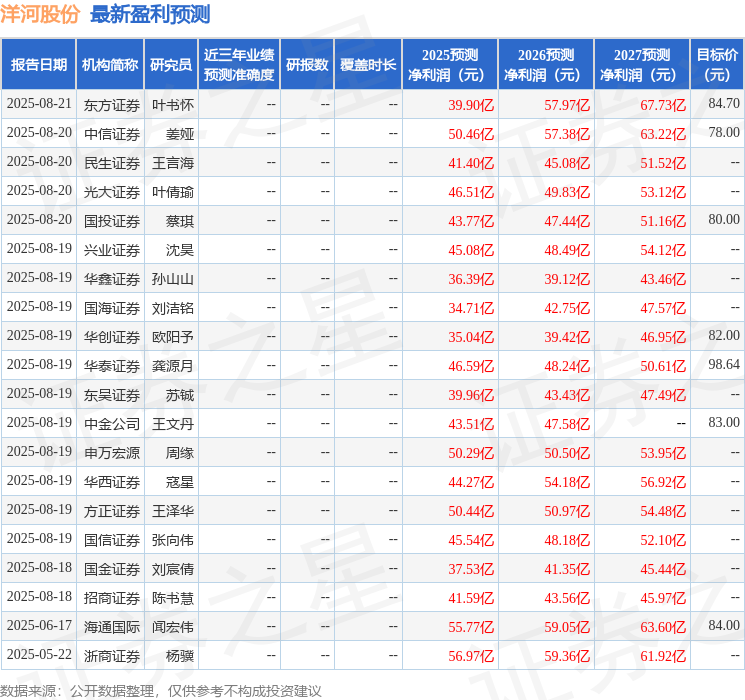Viewport: 745px width, 700px height.
Task: Click analyst name 蔡琪
Action: [180, 221]
